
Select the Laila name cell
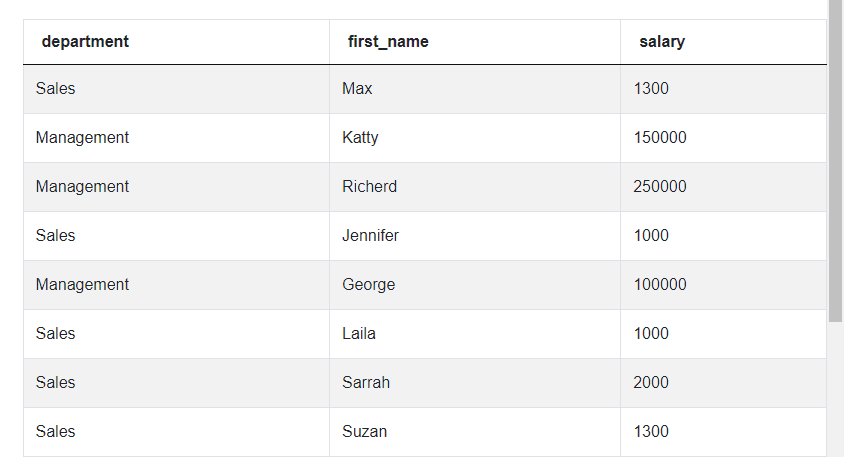coord(359,334)
